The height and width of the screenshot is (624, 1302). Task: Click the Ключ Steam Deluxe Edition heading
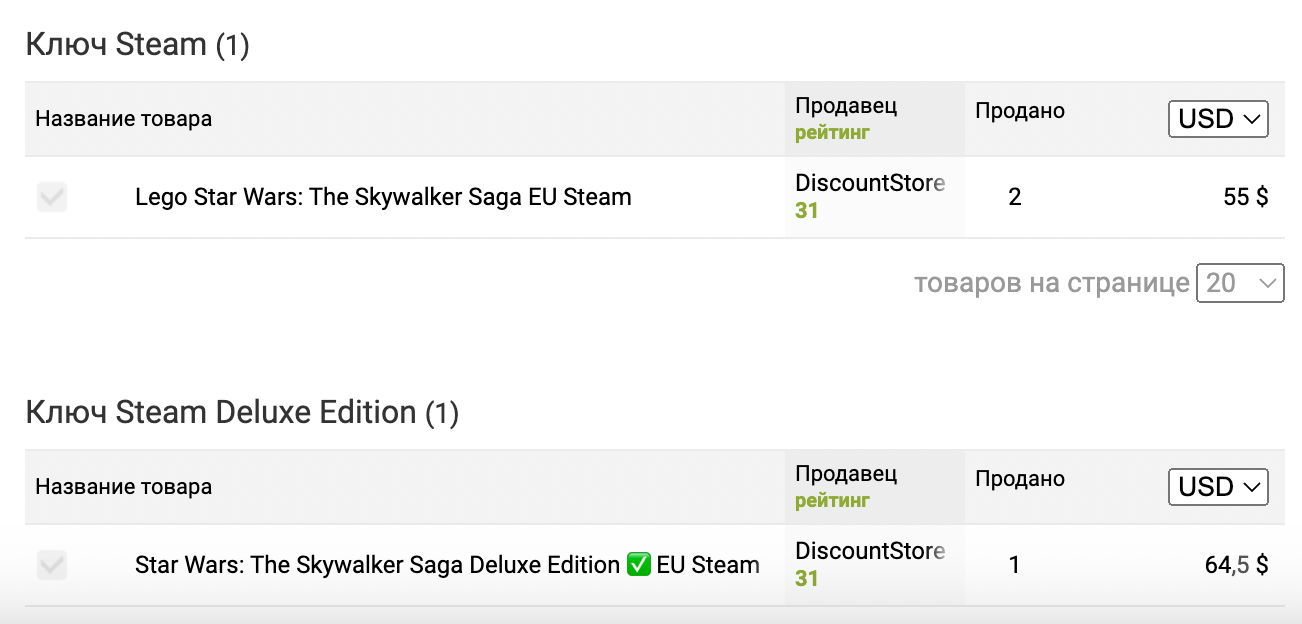pyautogui.click(x=242, y=412)
